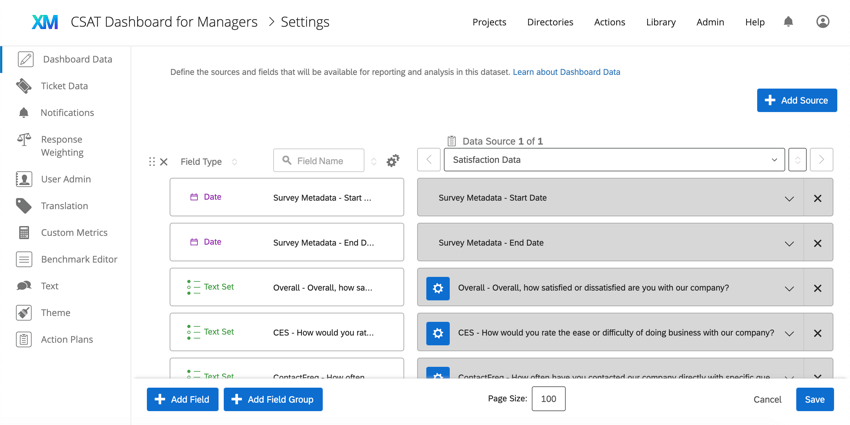Open field settings gears icon

click(x=393, y=161)
